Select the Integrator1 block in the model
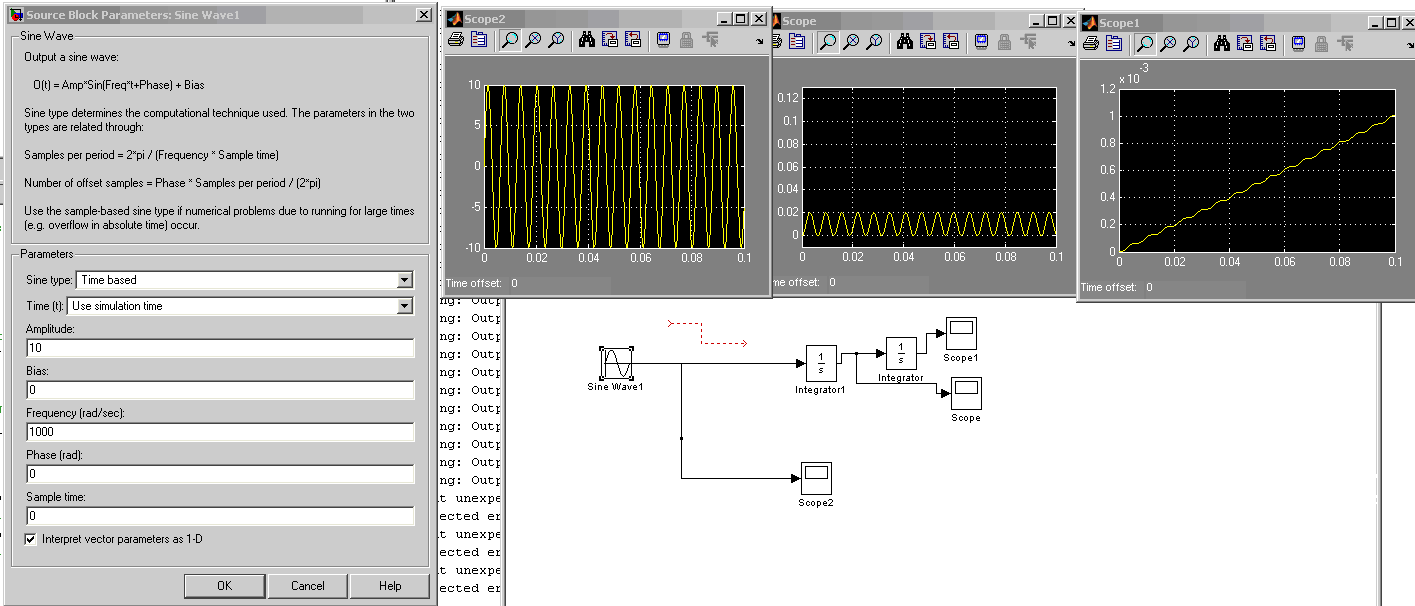This screenshot has width=1415, height=606. point(821,363)
